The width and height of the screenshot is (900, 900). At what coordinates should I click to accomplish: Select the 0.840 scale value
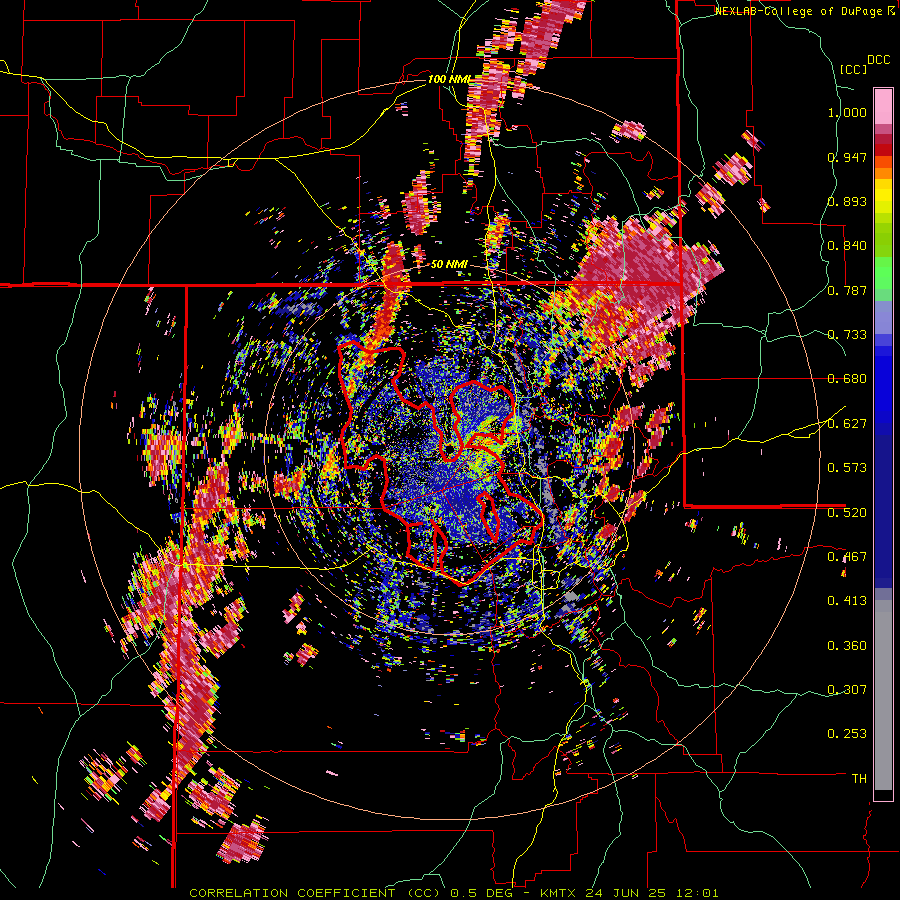pos(847,246)
